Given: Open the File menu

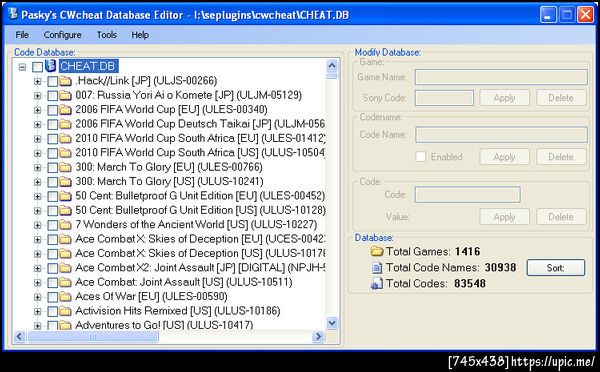Looking at the screenshot, I should [22, 35].
